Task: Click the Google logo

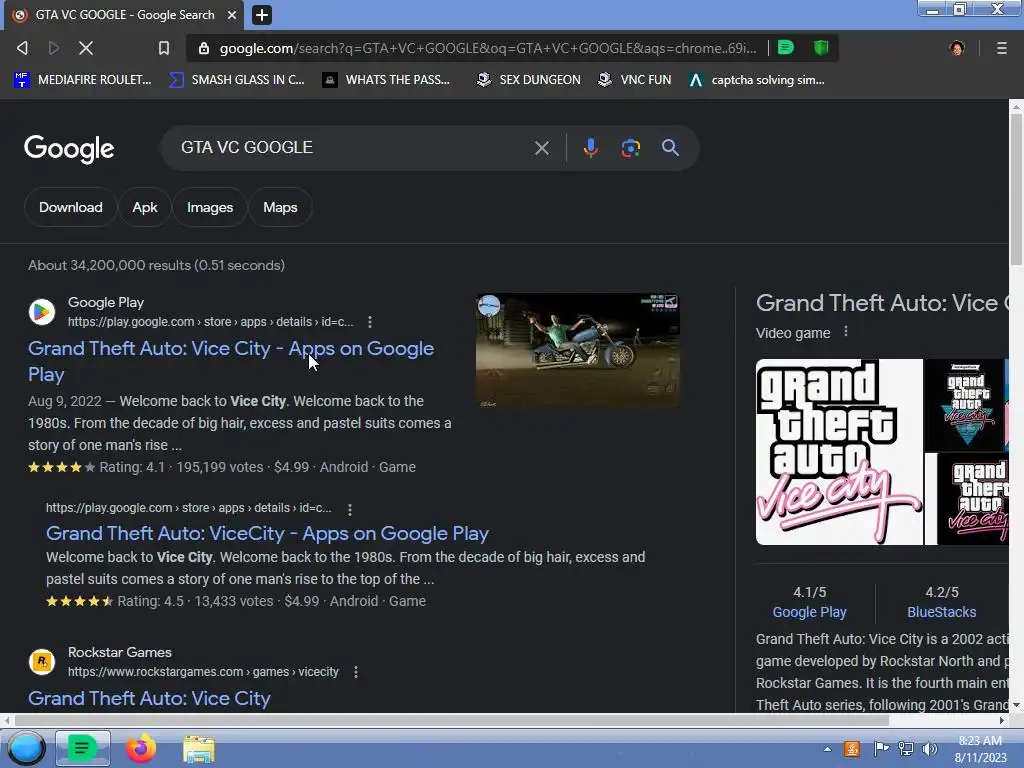Action: (x=69, y=149)
